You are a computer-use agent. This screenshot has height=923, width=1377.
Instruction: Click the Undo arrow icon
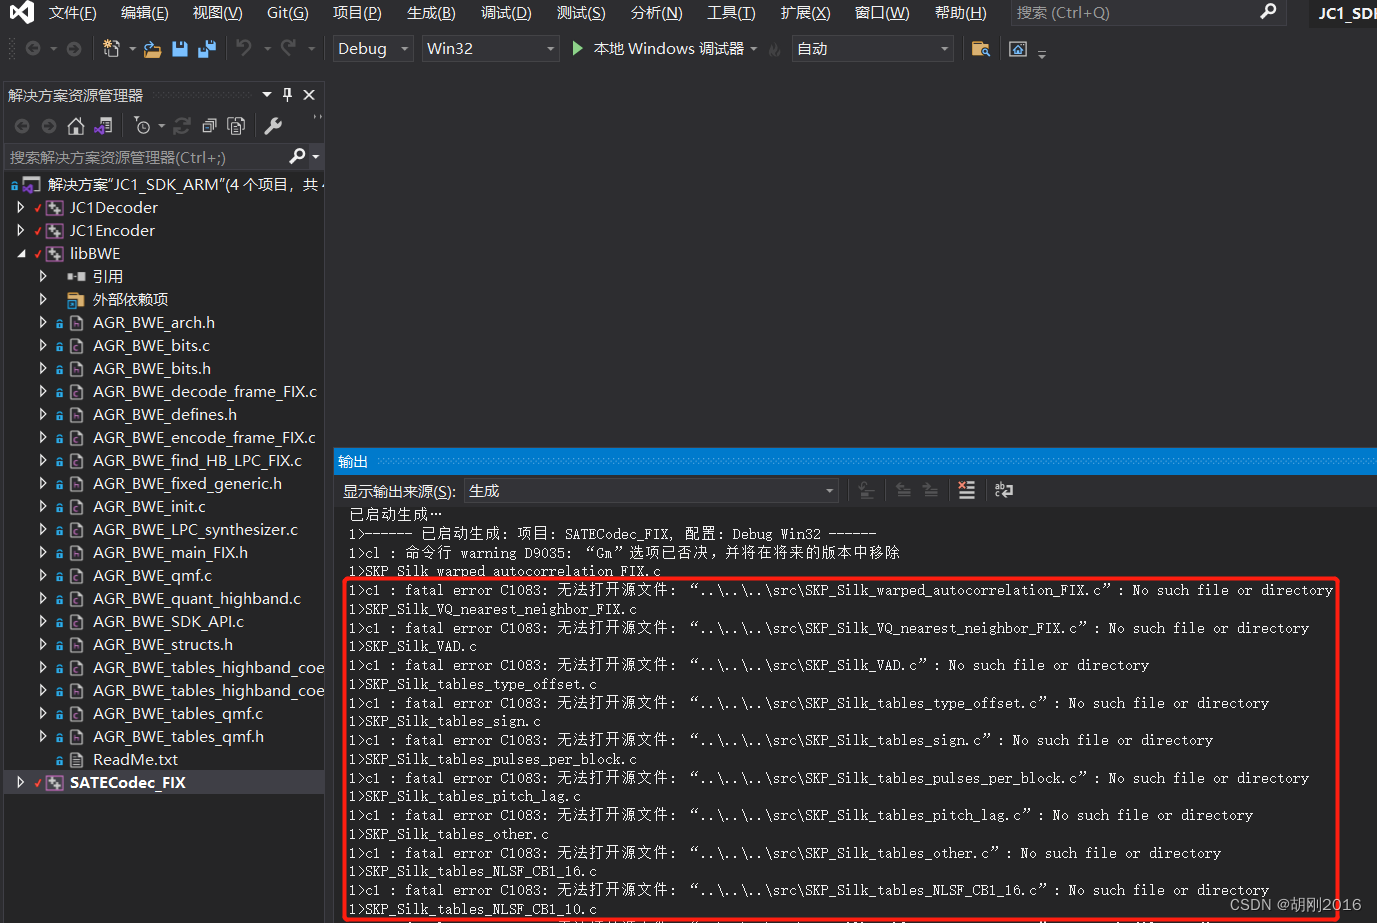point(244,47)
